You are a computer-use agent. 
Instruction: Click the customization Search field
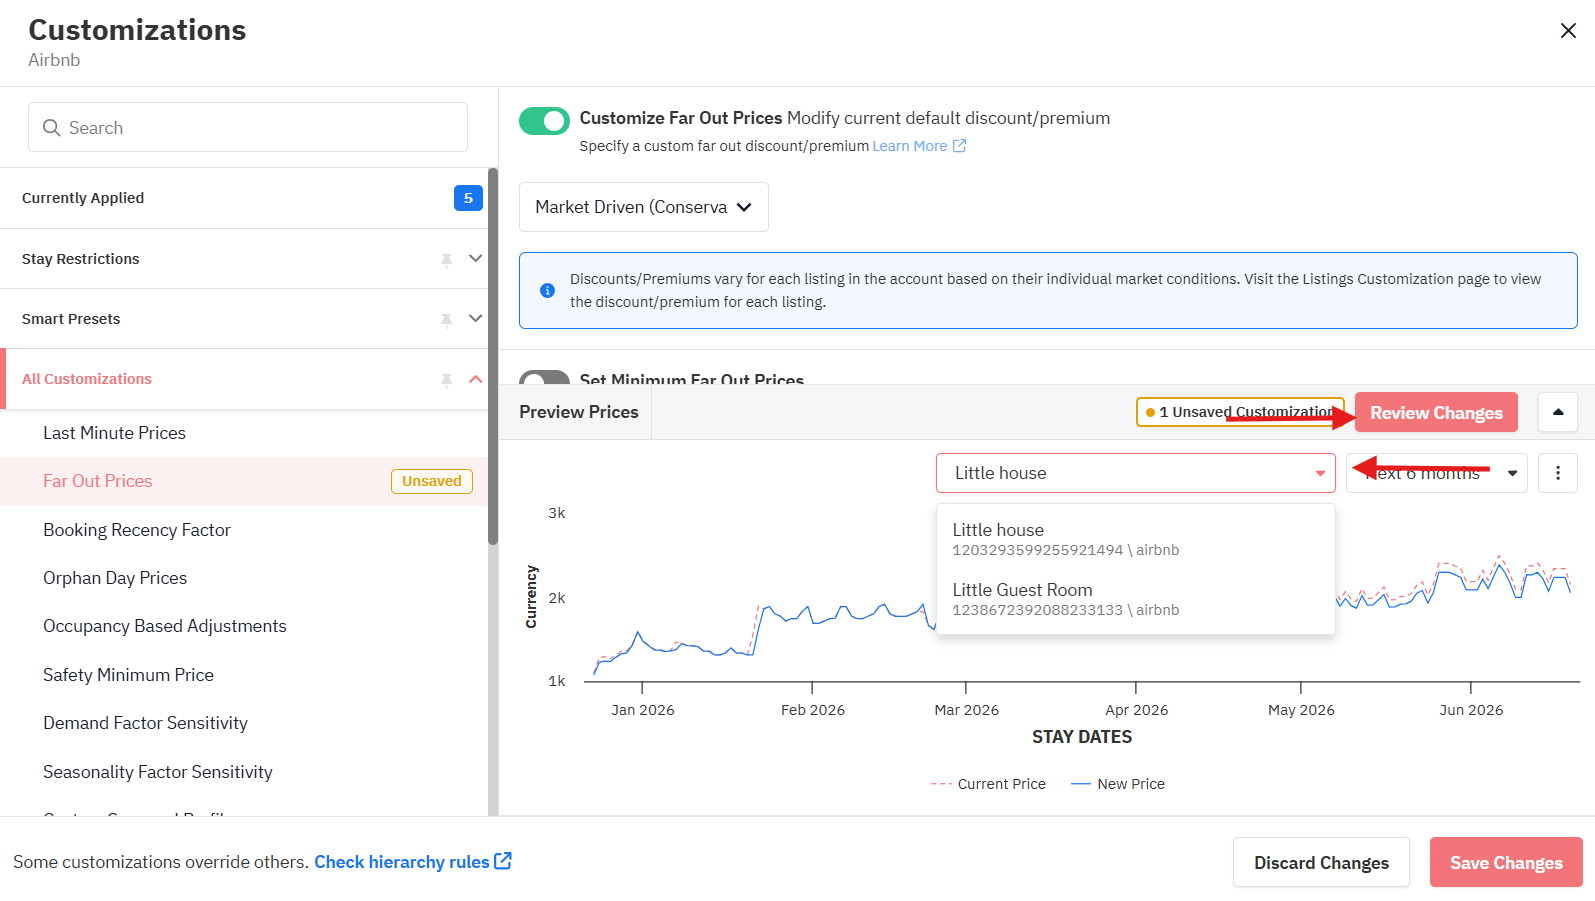pyautogui.click(x=248, y=128)
